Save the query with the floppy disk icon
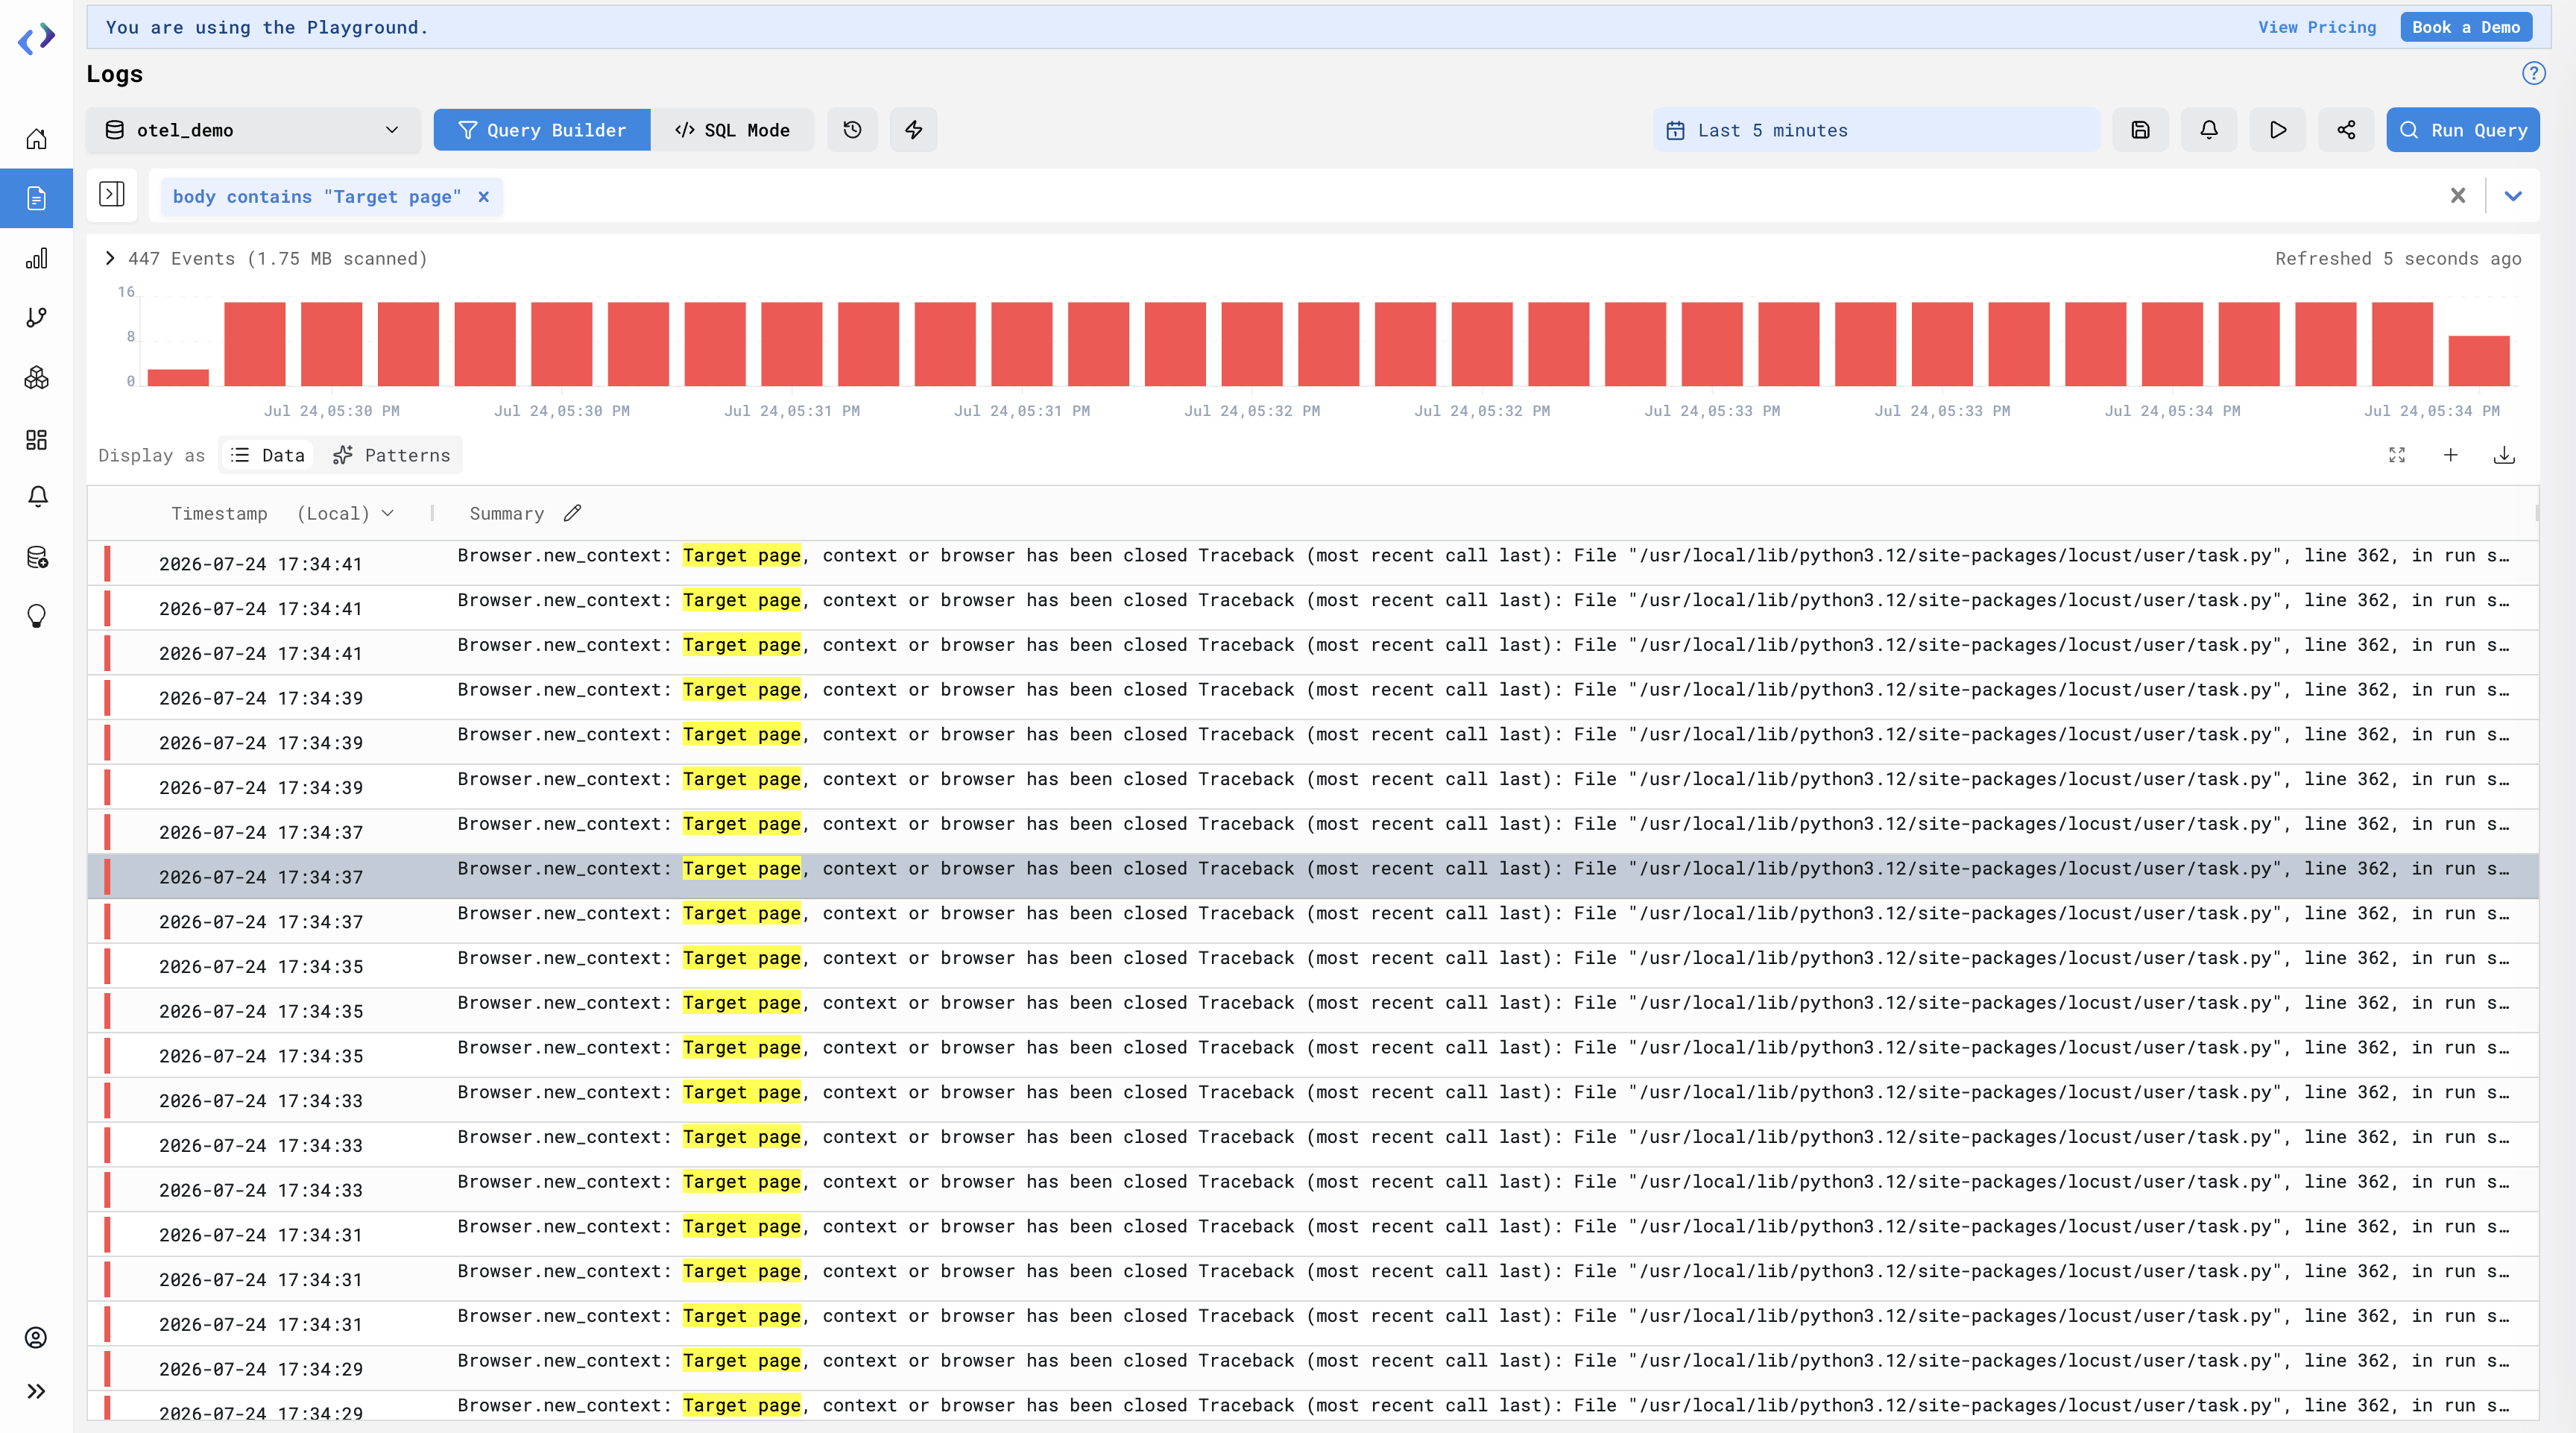 pos(2140,130)
